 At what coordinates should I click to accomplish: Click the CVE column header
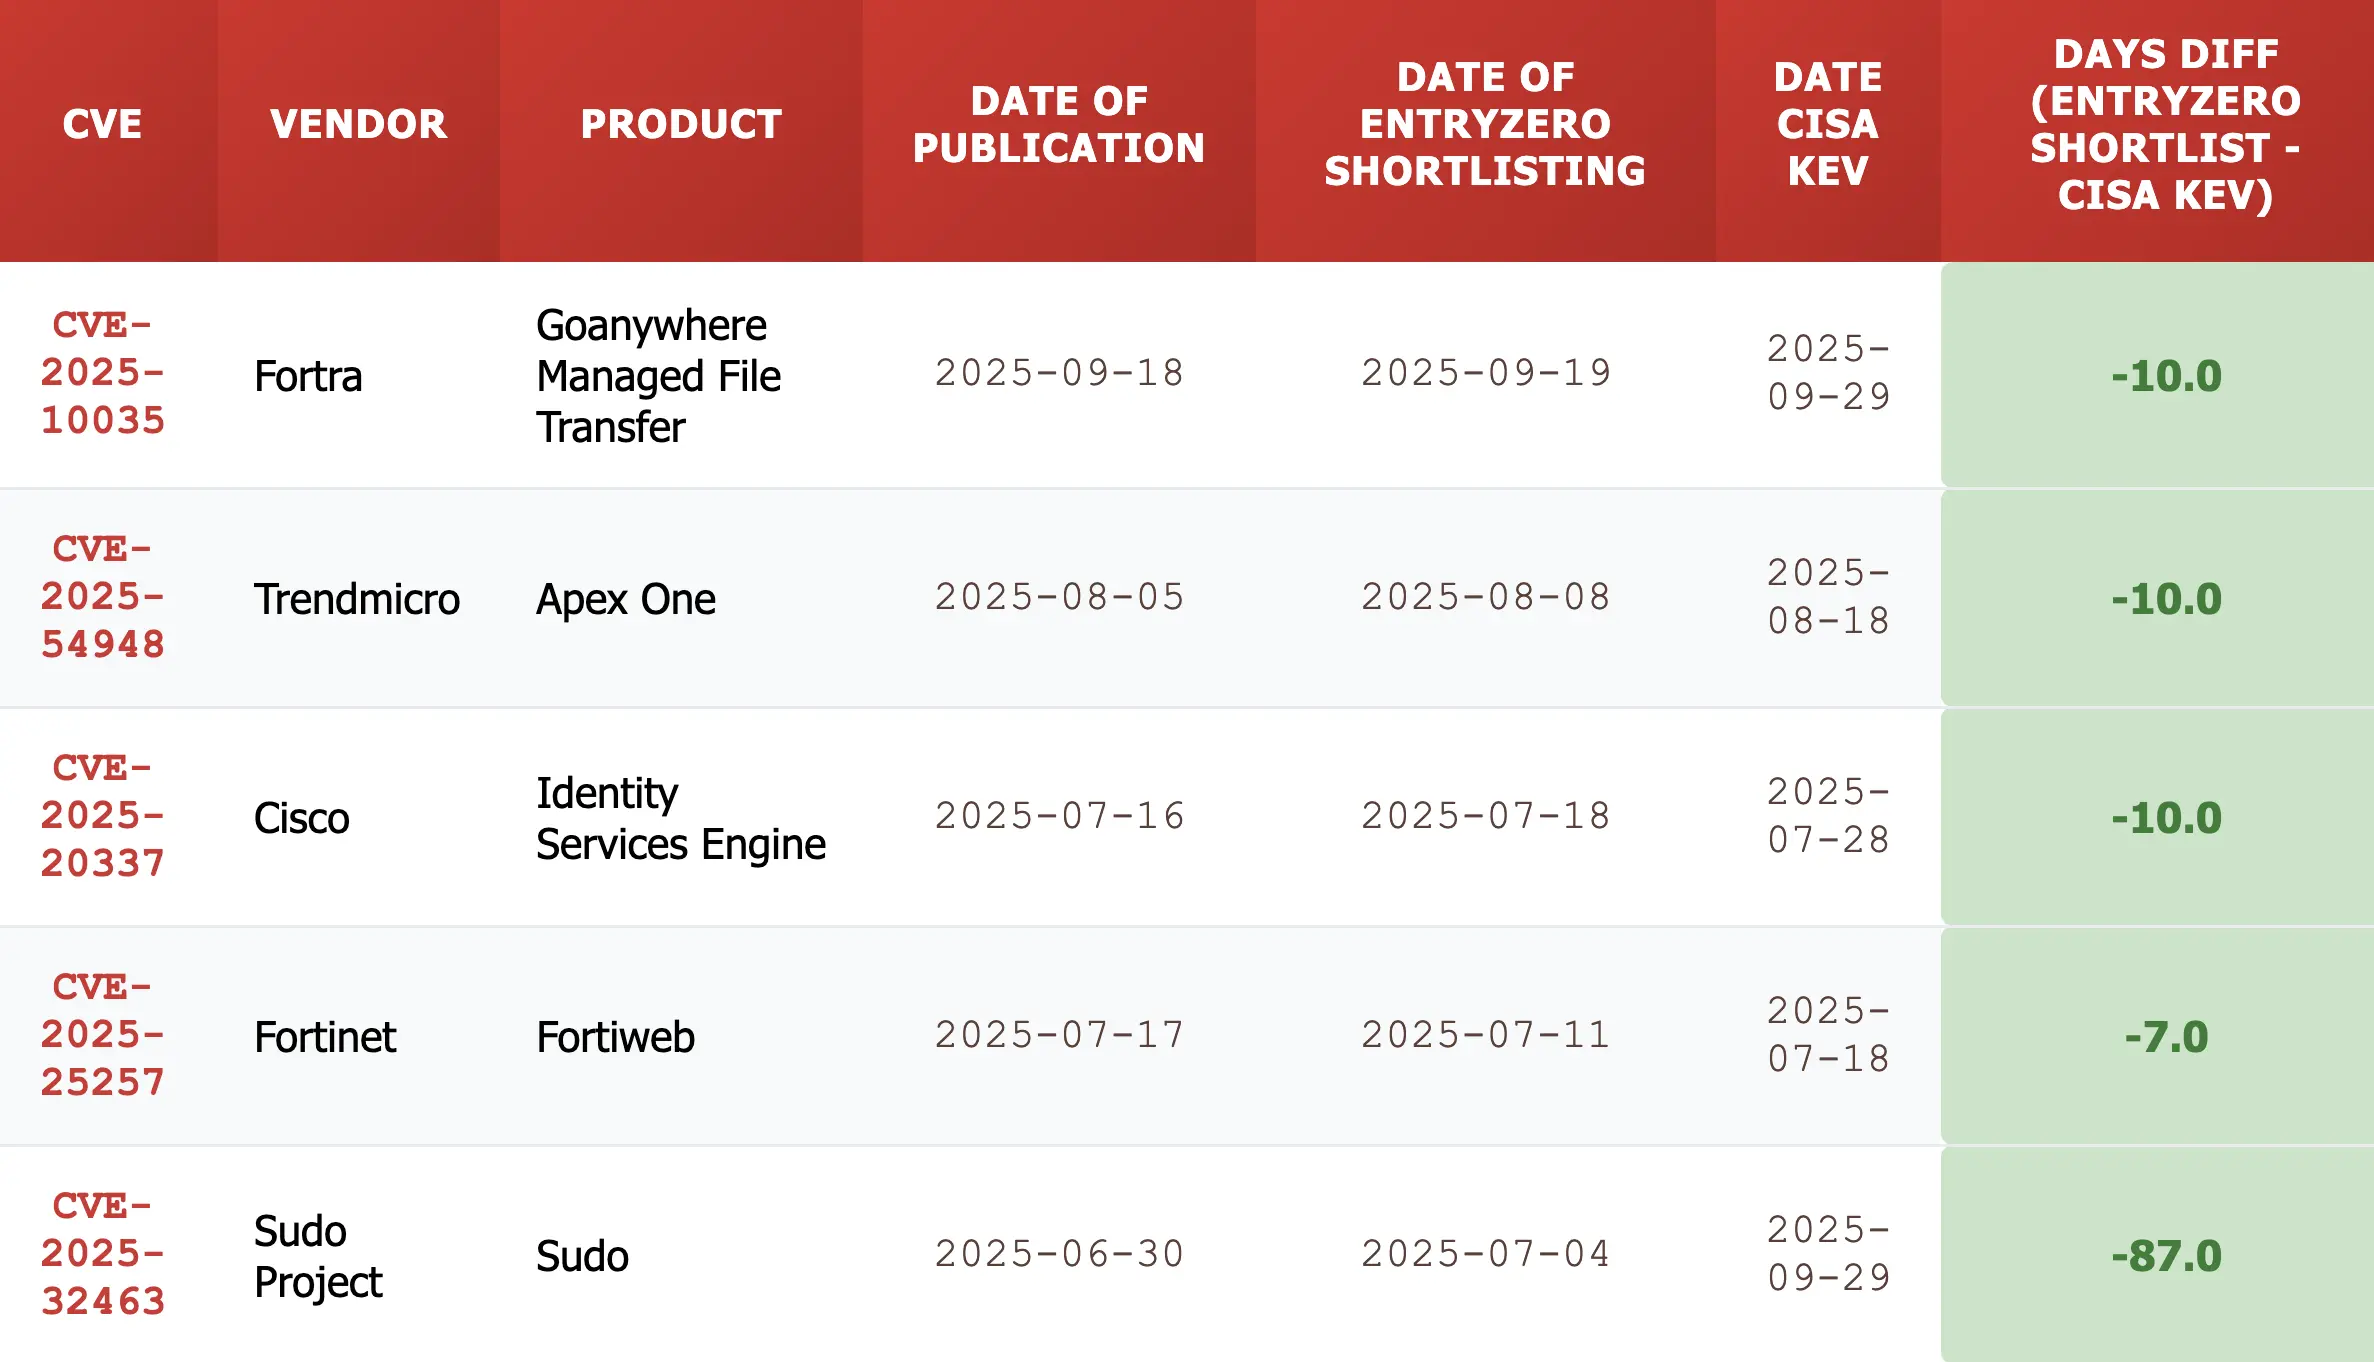point(102,125)
